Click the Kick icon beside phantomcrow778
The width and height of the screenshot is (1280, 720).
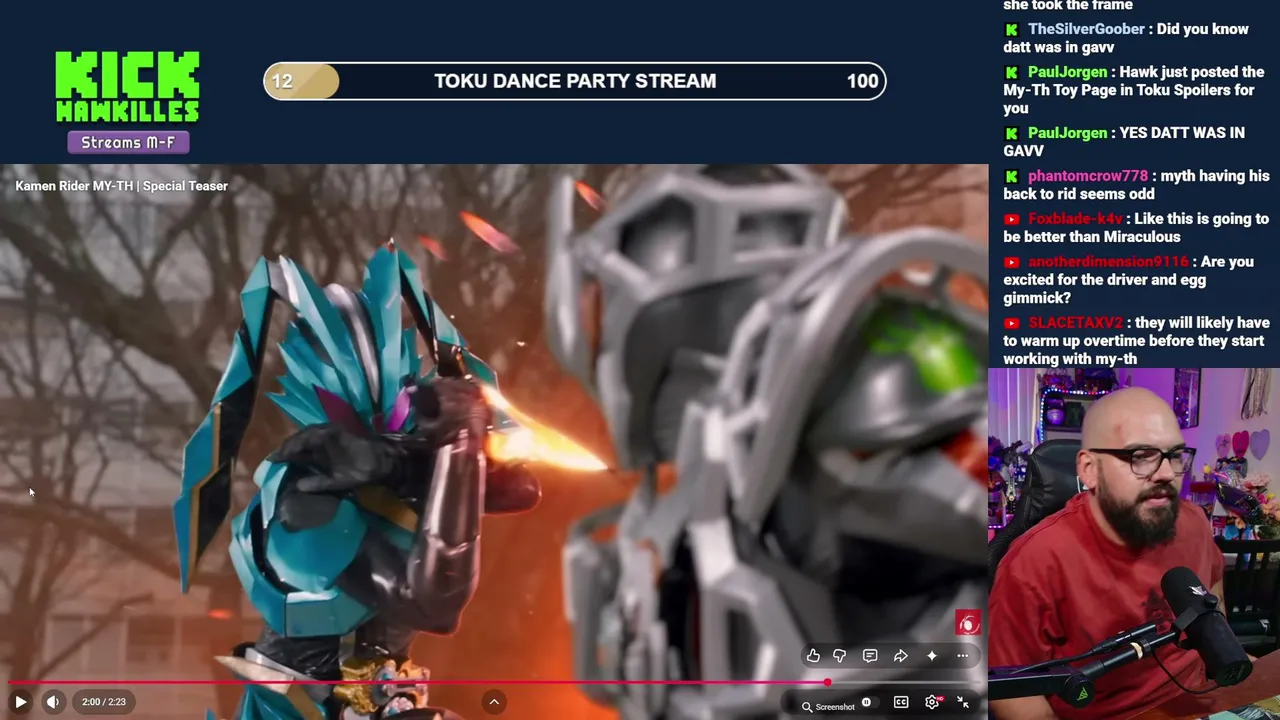(x=1012, y=176)
